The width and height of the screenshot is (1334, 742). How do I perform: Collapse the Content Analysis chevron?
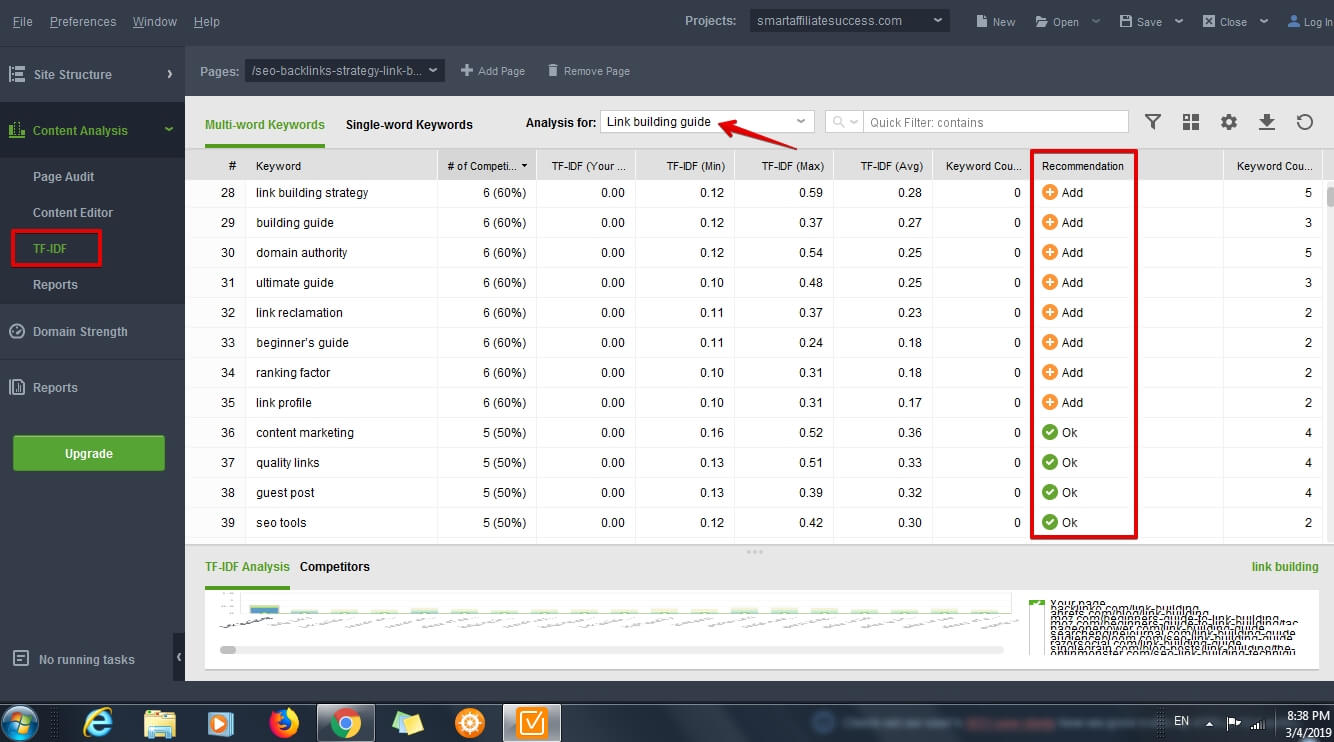[169, 129]
